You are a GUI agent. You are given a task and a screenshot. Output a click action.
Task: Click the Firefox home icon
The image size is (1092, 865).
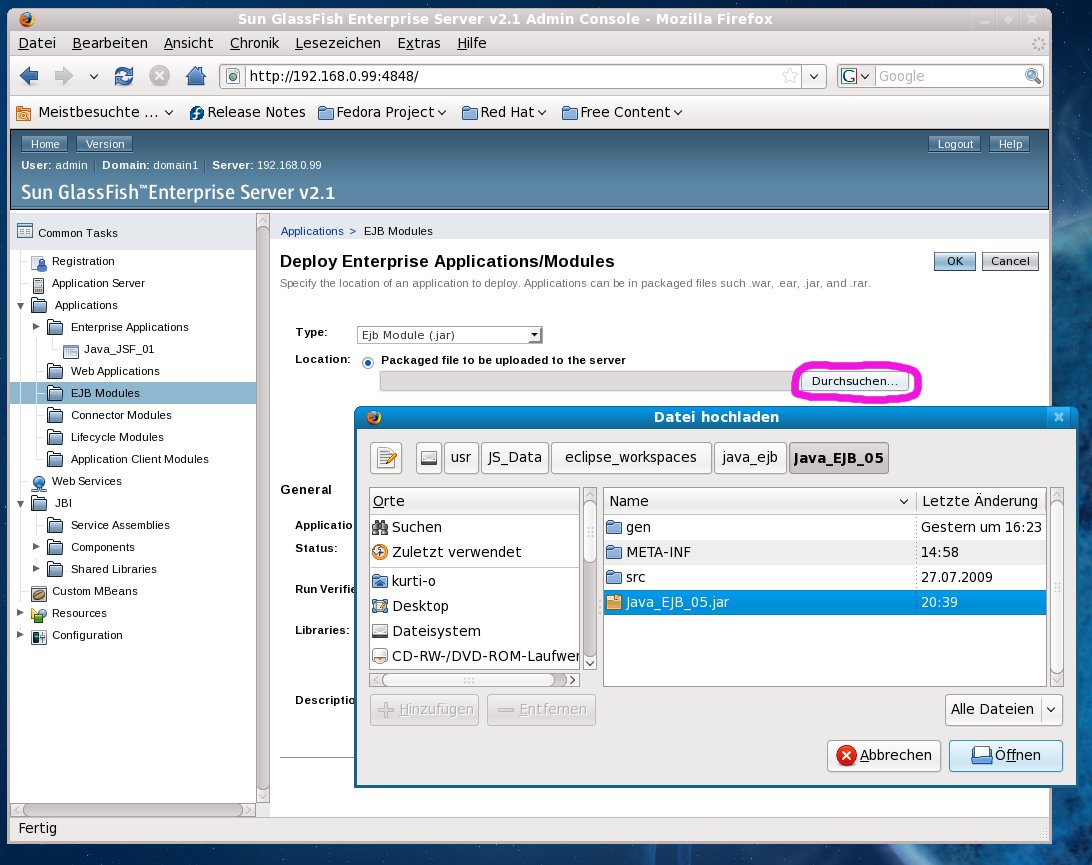pyautogui.click(x=196, y=76)
